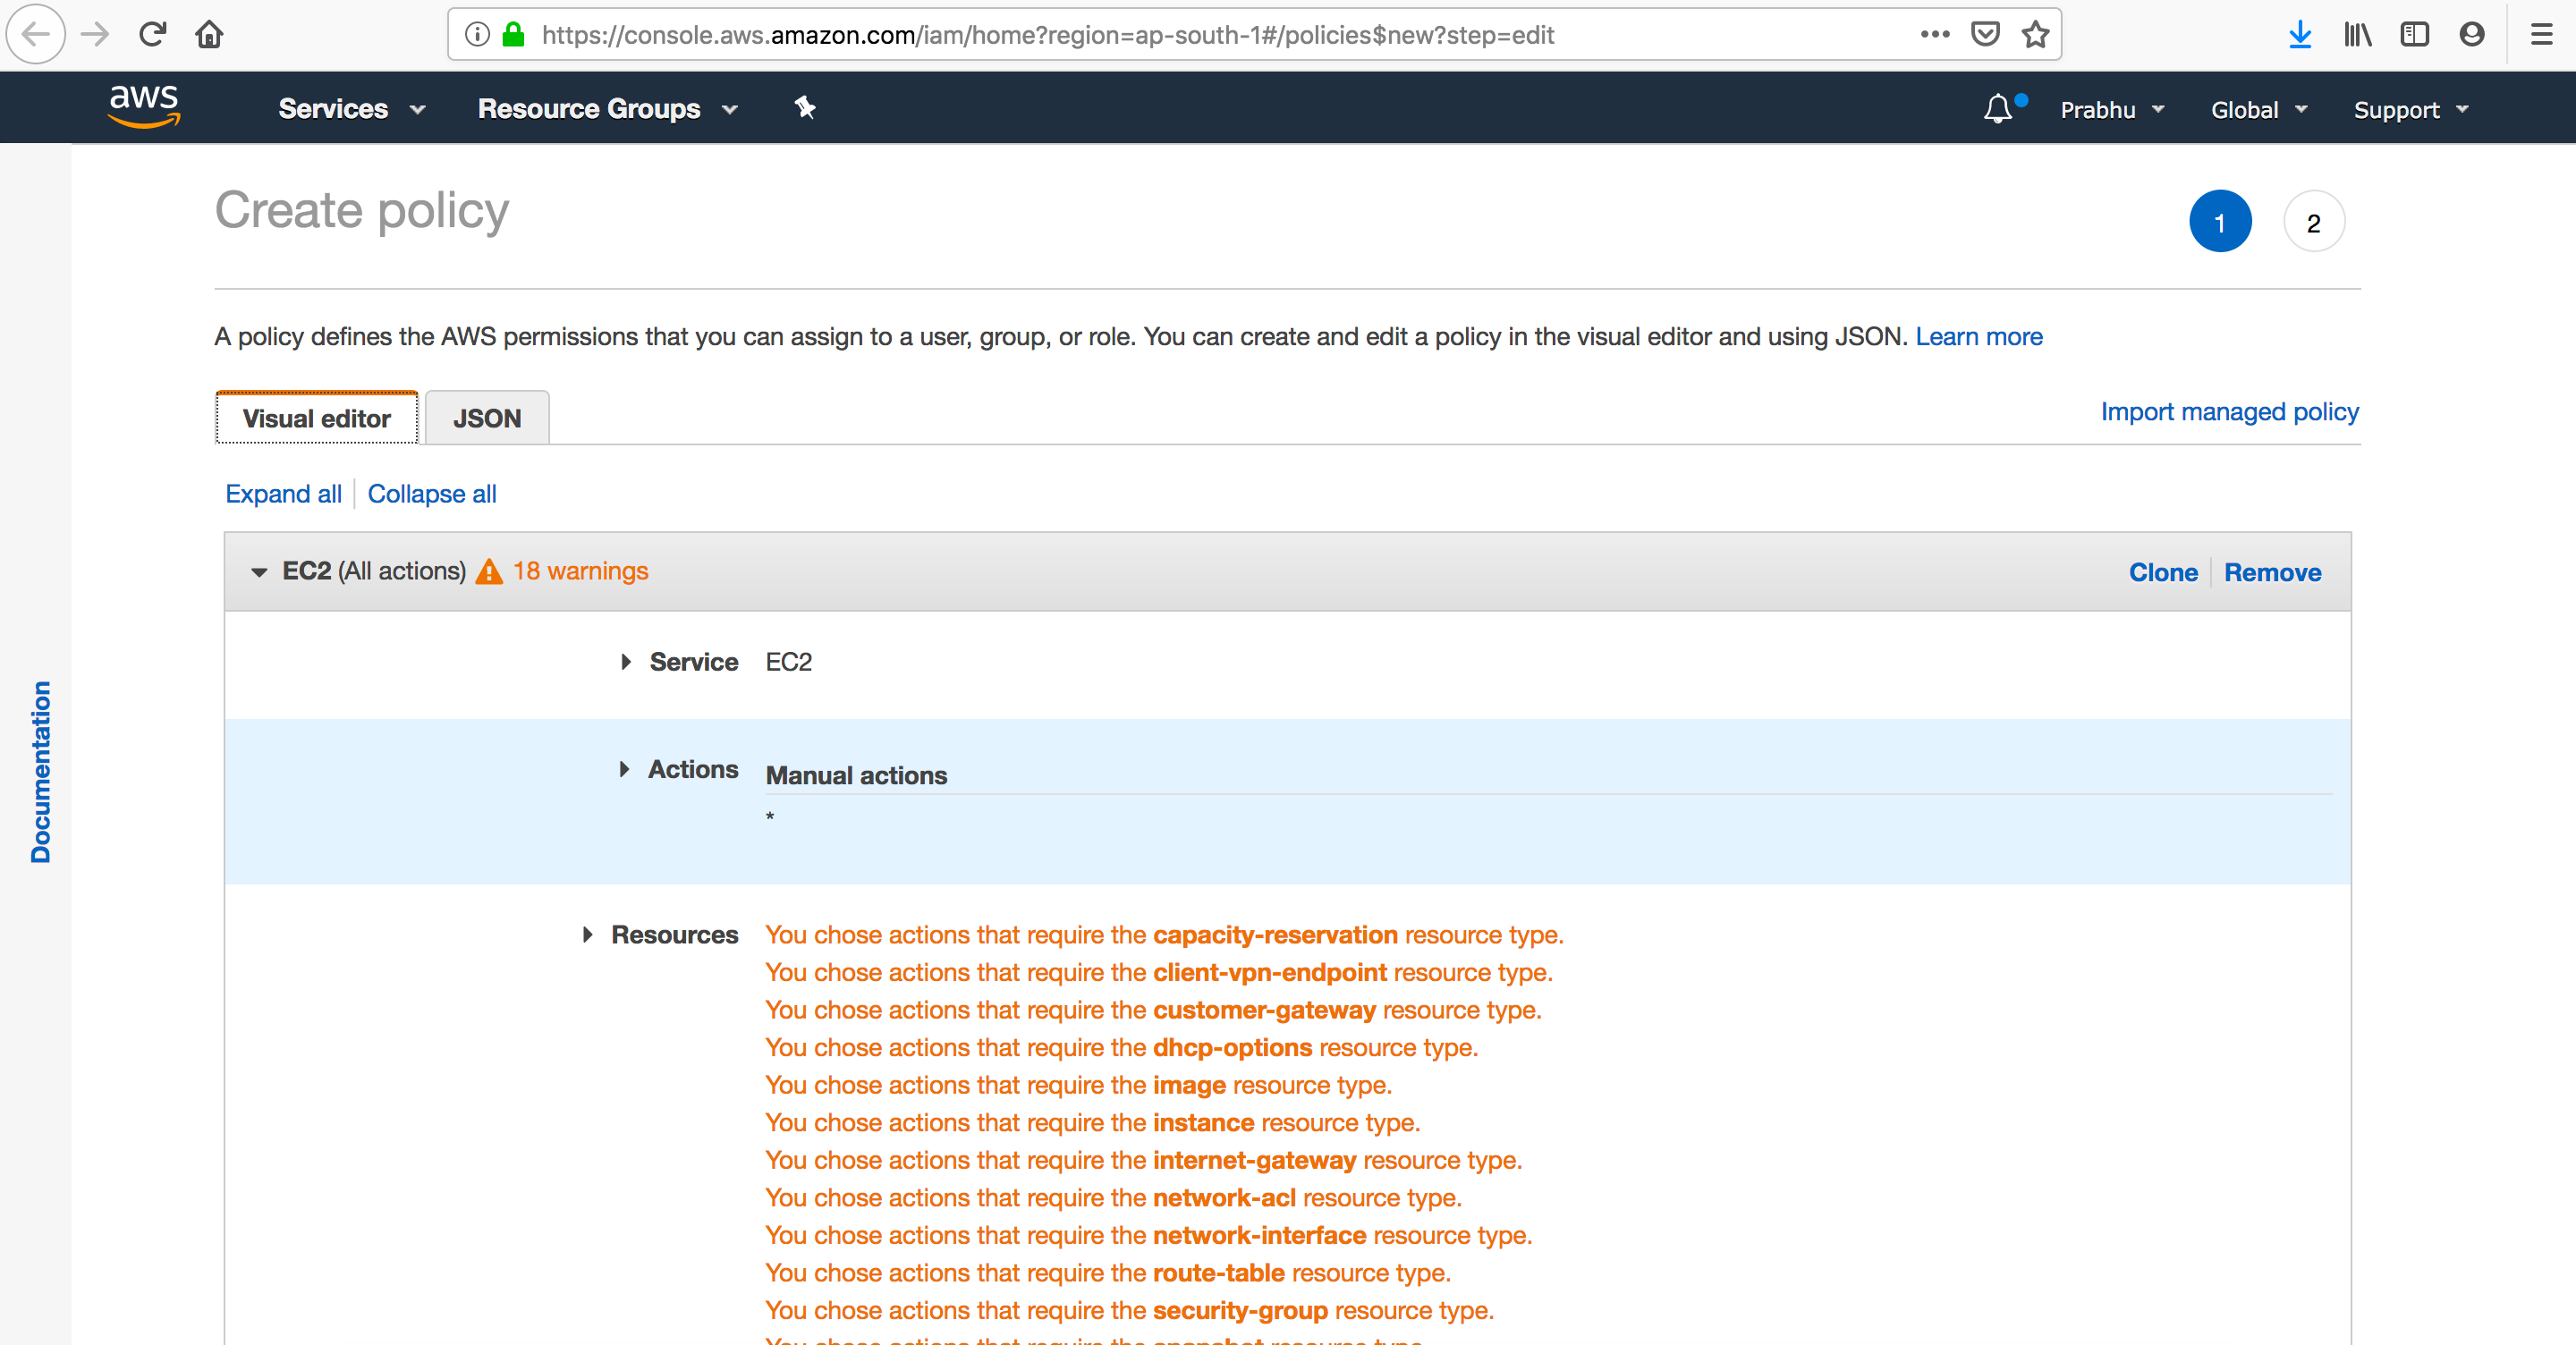Click the Expand all link
This screenshot has height=1345, width=2576.
tap(283, 494)
